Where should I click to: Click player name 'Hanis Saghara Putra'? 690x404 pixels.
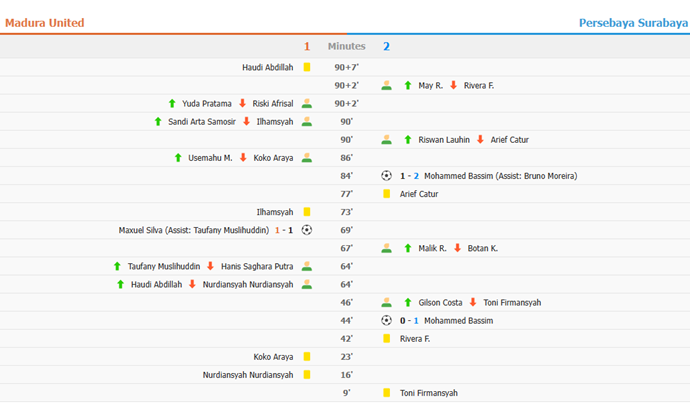point(257,266)
